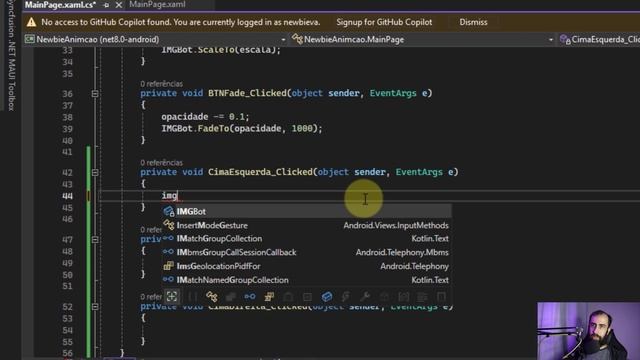640x360 pixels.
Task: Click the 'Android.Telephony.Mbms' namespace label
Action: pyautogui.click(x=402, y=252)
